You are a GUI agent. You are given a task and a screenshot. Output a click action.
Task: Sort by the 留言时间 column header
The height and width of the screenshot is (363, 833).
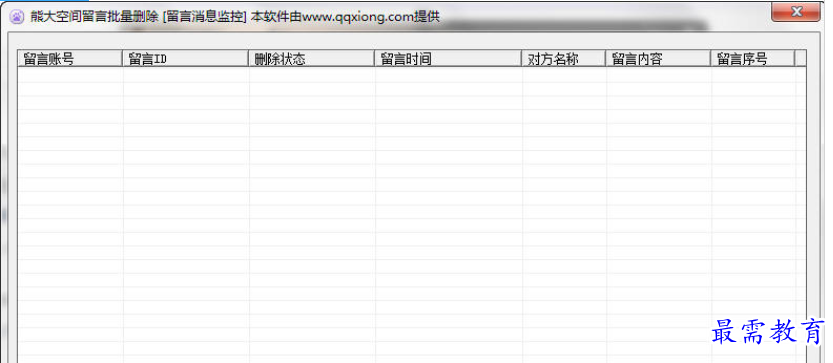point(448,58)
